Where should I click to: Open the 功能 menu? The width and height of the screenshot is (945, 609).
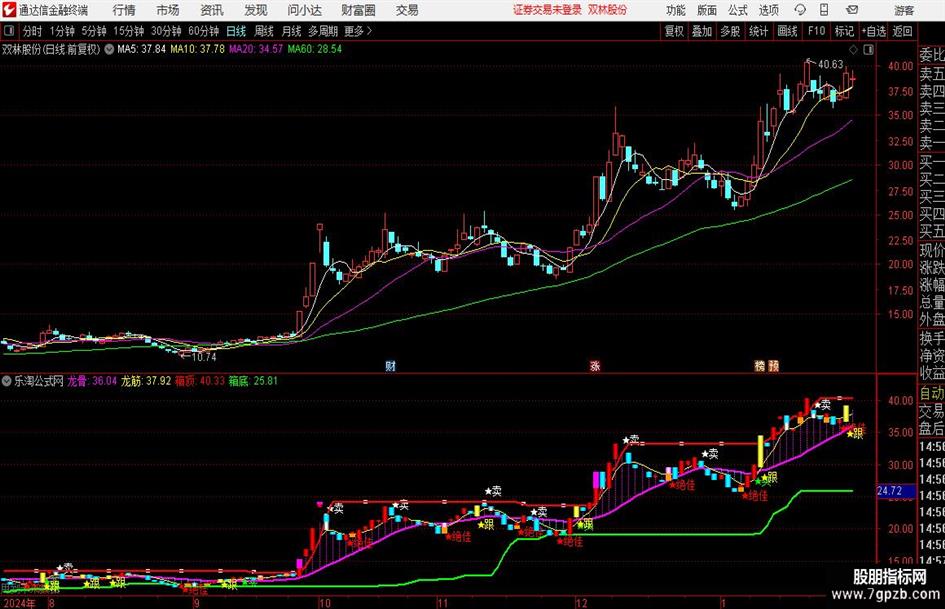coord(676,10)
